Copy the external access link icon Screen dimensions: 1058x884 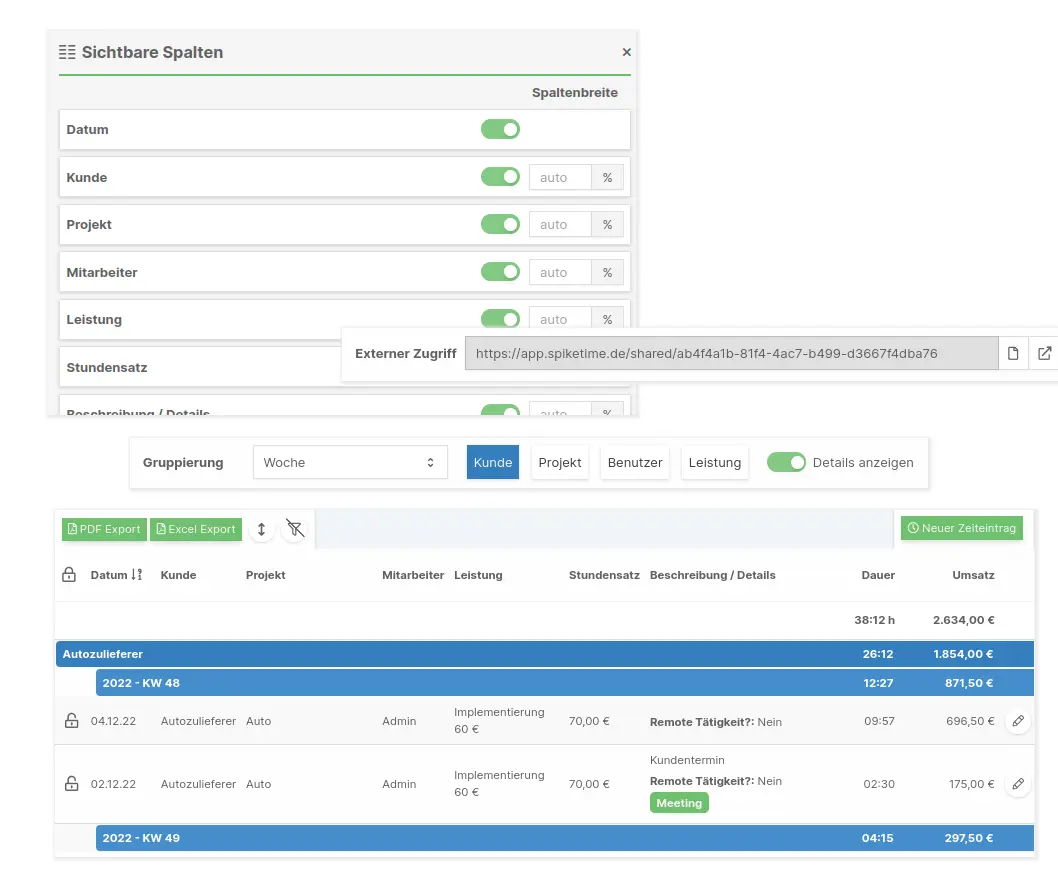[x=1013, y=353]
